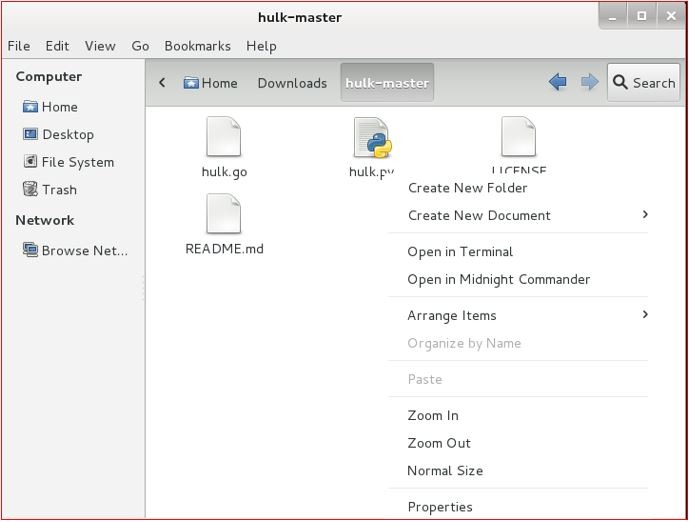Viewport: 689px width, 522px height.
Task: Open File System in the sidebar
Action: [x=69, y=162]
